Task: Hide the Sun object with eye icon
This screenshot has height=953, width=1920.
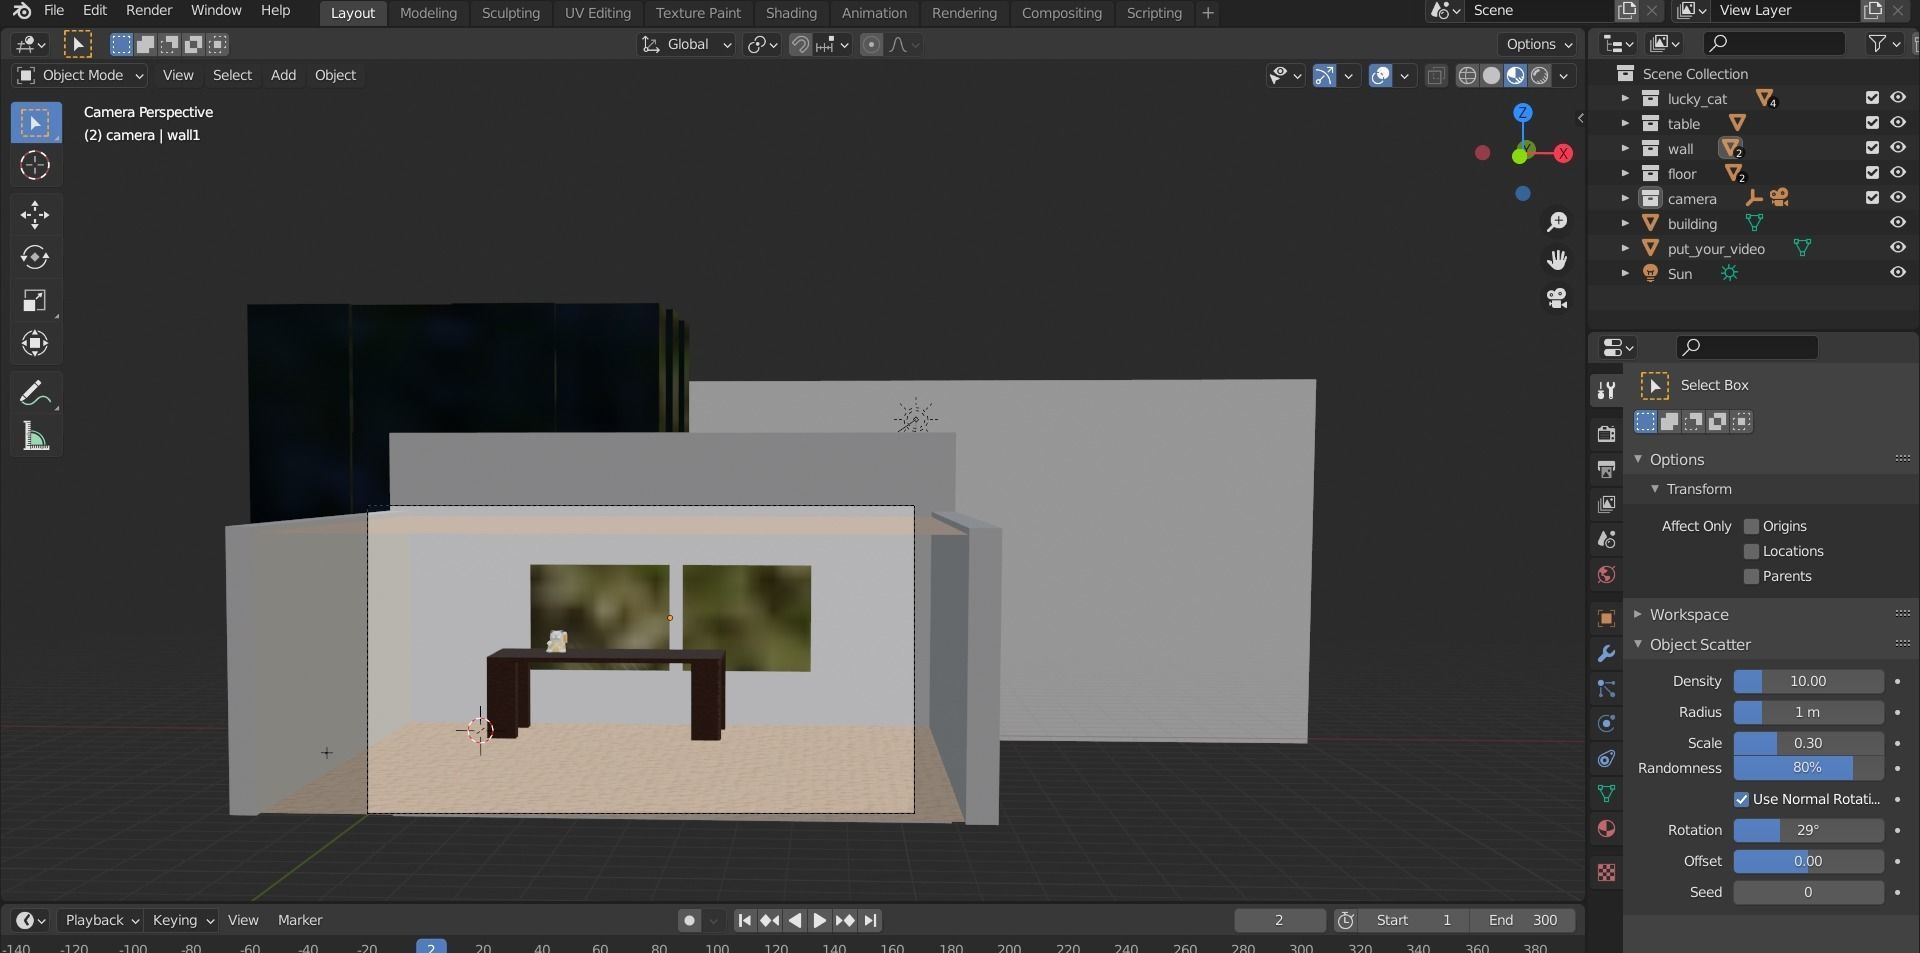Action: tap(1898, 273)
